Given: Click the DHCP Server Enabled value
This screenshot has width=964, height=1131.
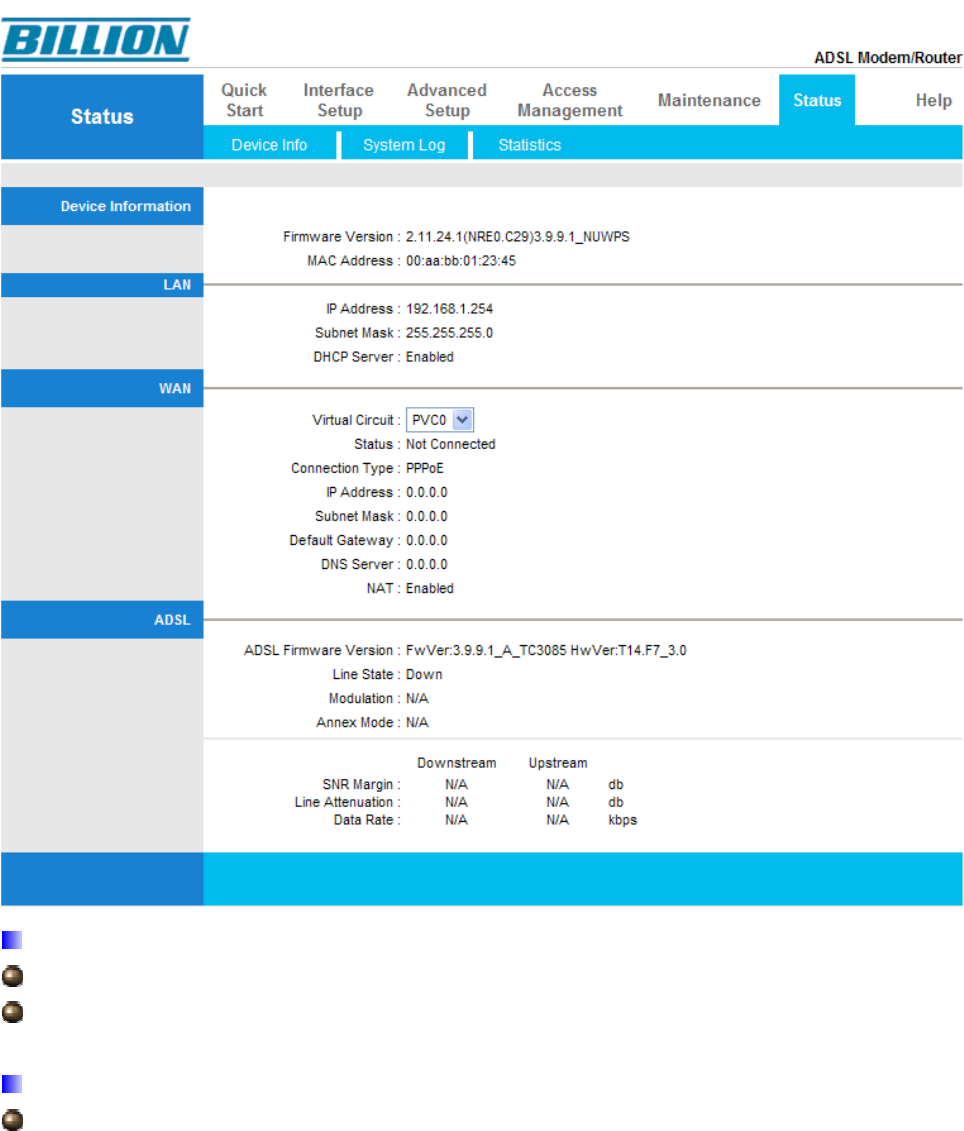Looking at the screenshot, I should (429, 357).
